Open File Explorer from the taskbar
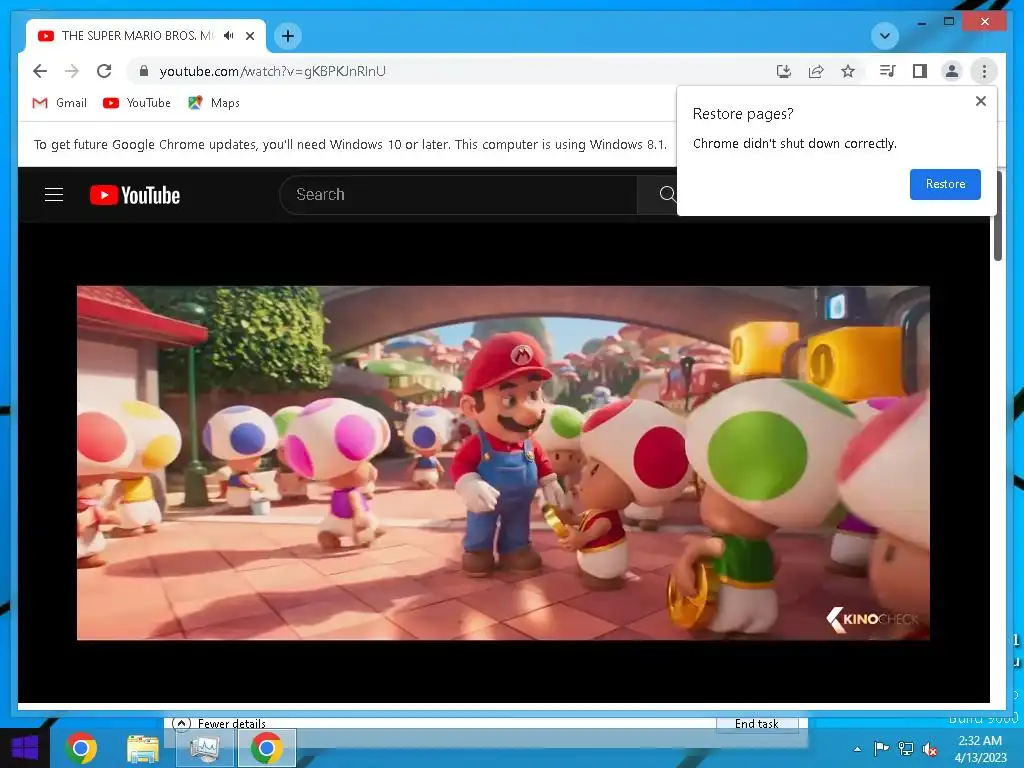 click(142, 748)
